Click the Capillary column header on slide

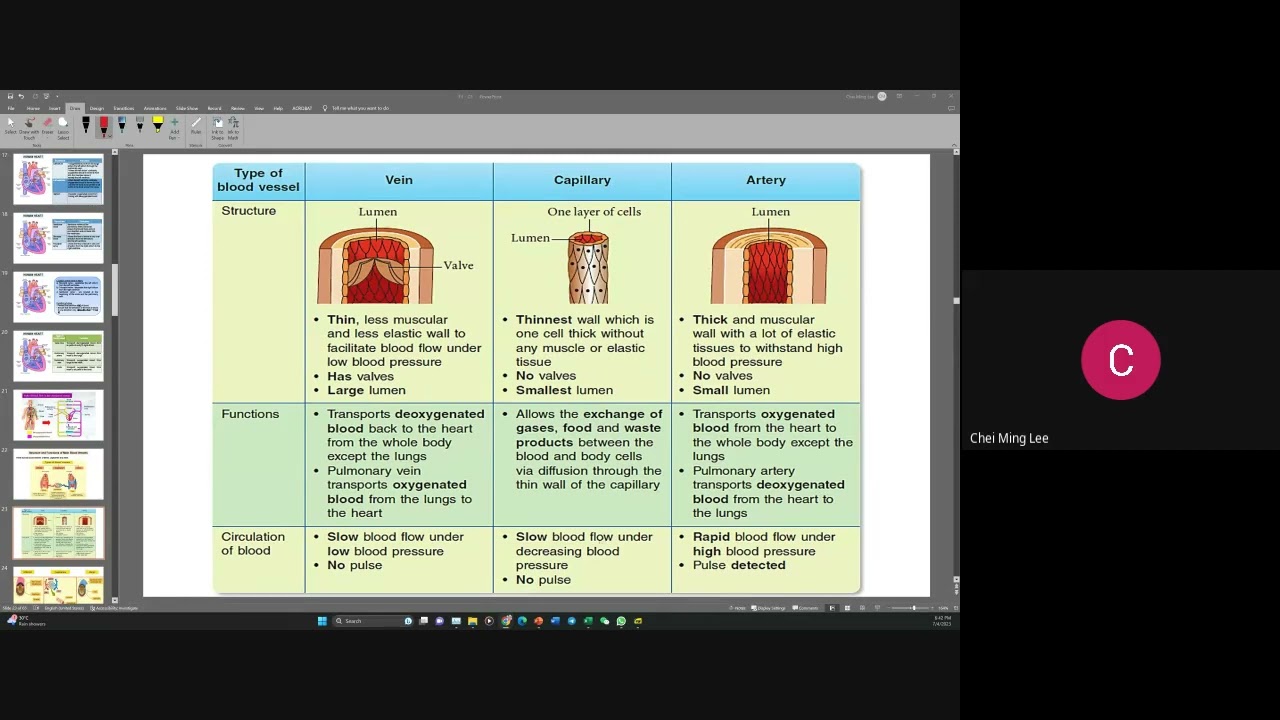coord(582,180)
